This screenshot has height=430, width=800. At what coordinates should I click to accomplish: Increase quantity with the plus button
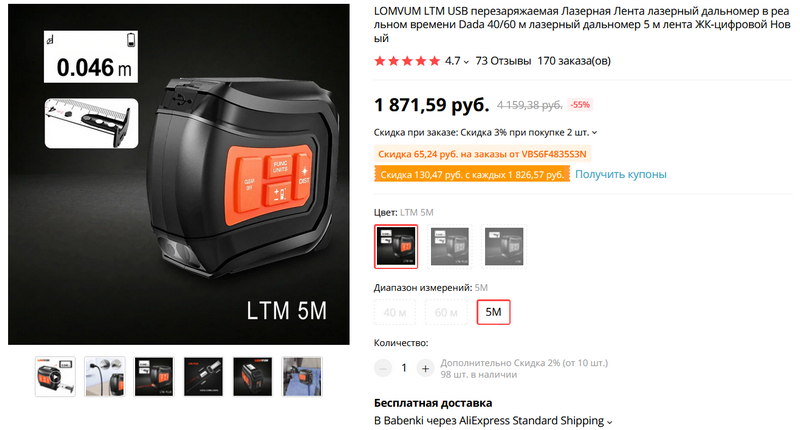point(425,368)
